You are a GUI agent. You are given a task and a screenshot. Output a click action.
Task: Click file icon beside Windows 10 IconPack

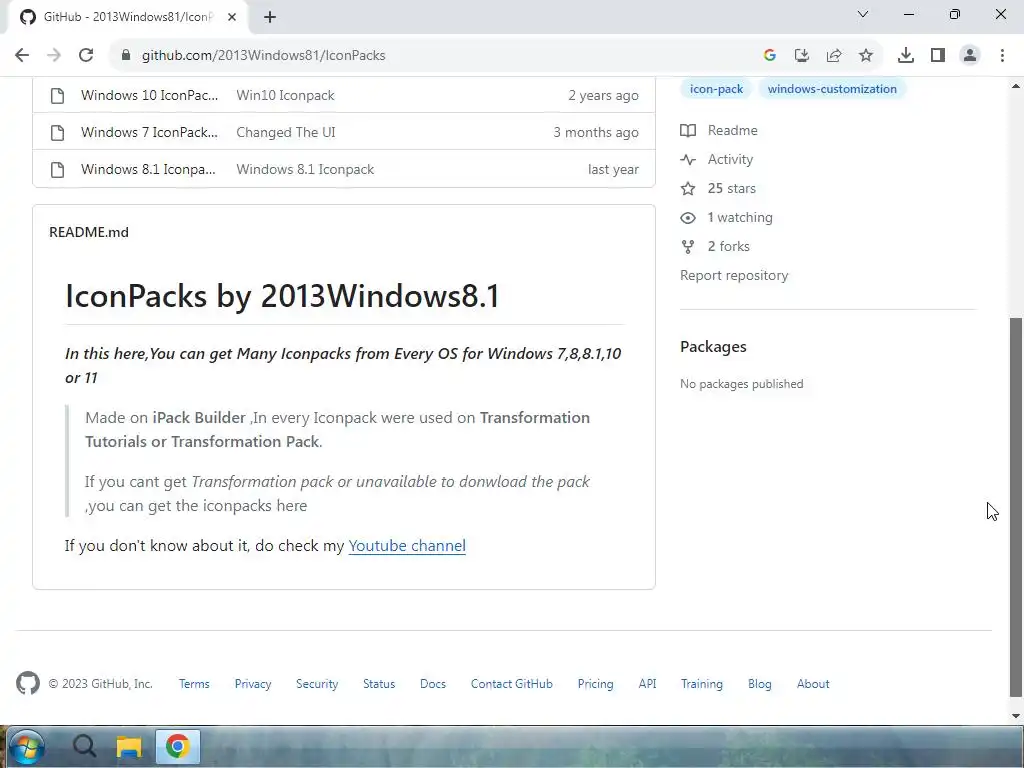coord(57,95)
